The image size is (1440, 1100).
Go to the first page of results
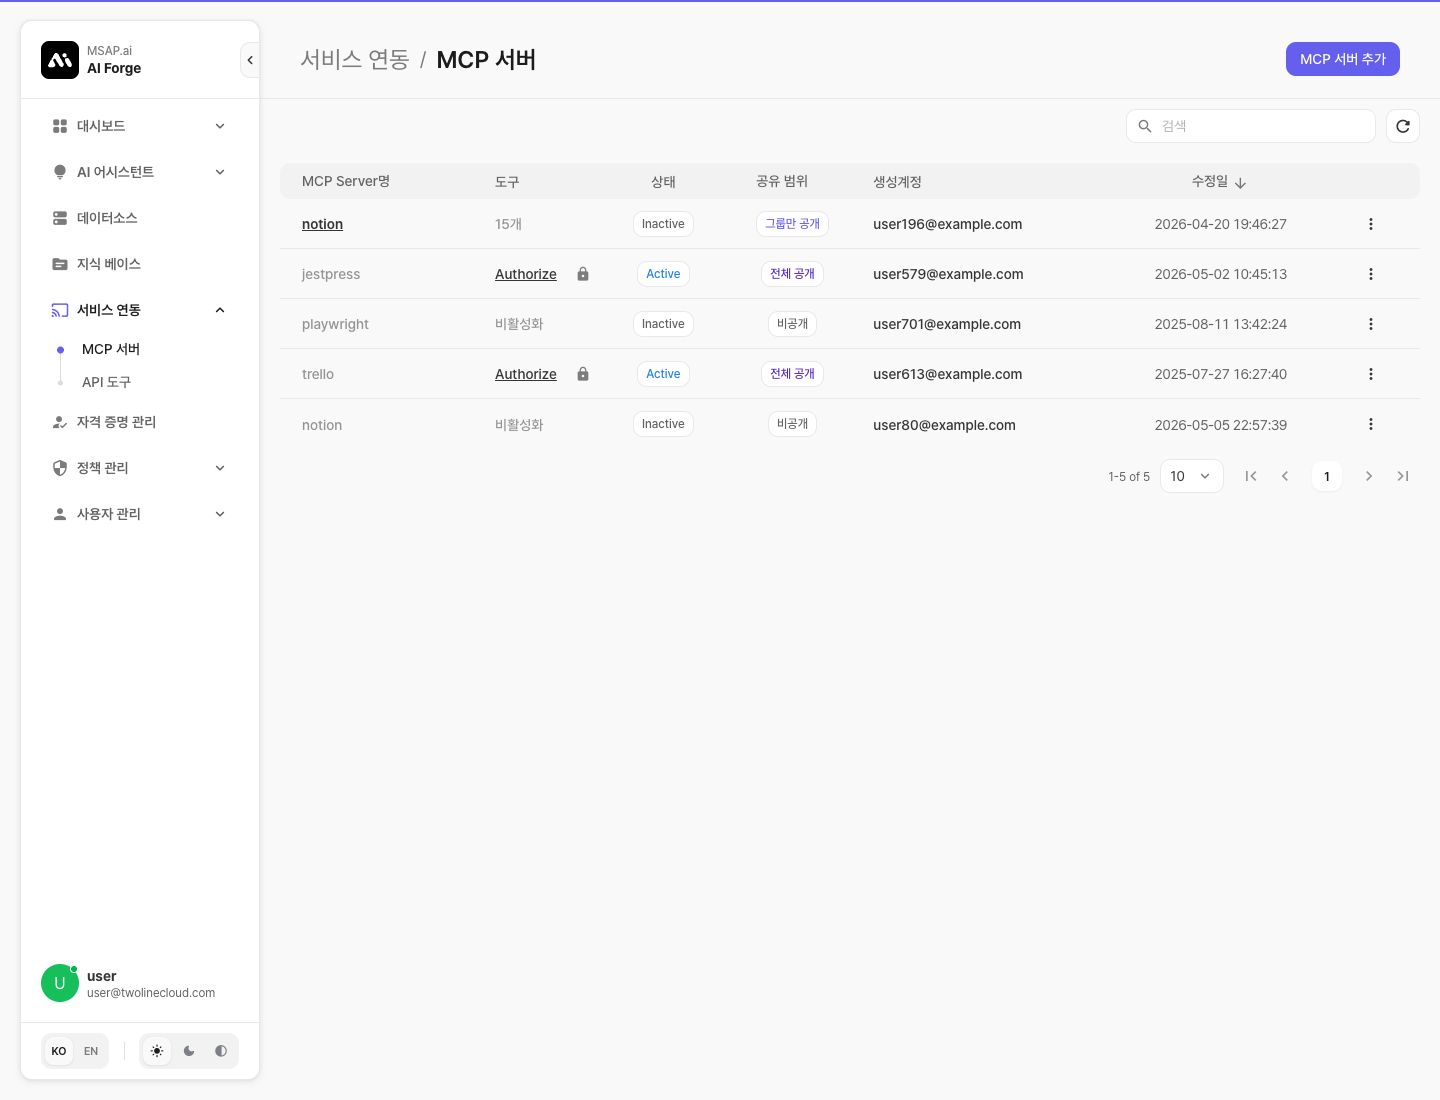point(1251,476)
